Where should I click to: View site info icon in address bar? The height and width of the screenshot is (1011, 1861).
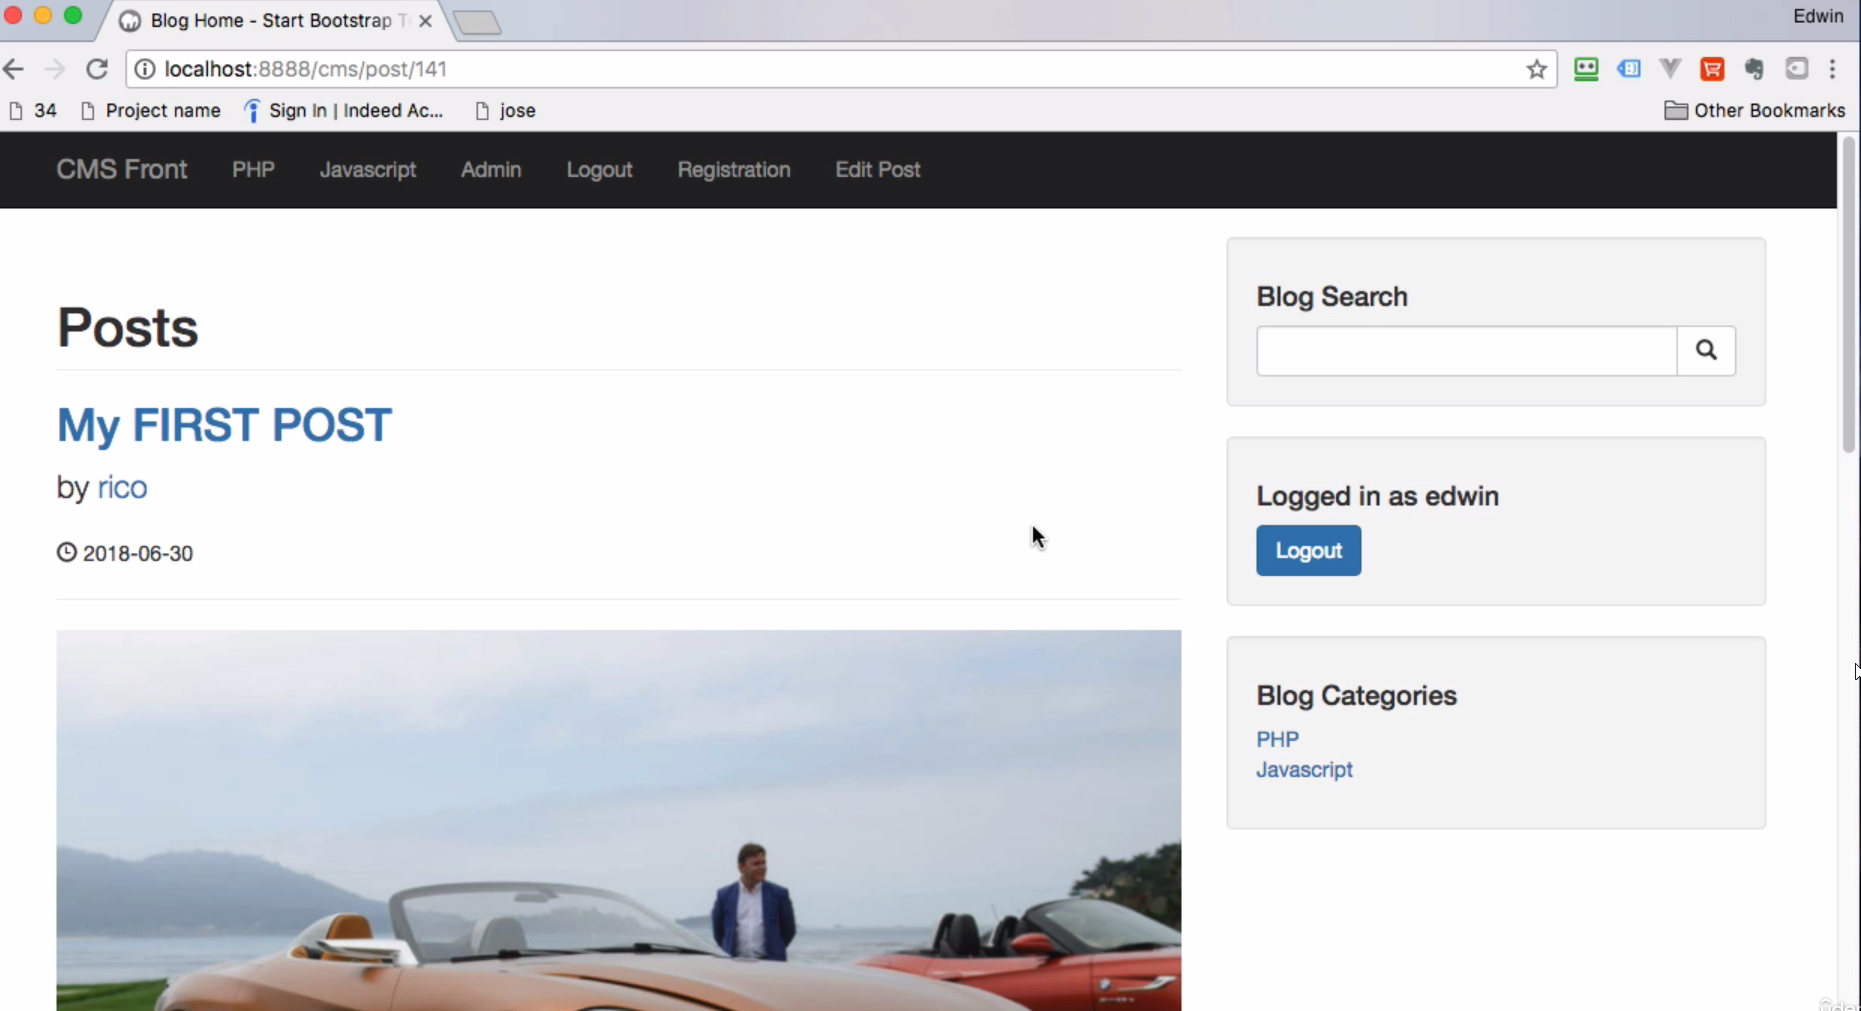145,69
